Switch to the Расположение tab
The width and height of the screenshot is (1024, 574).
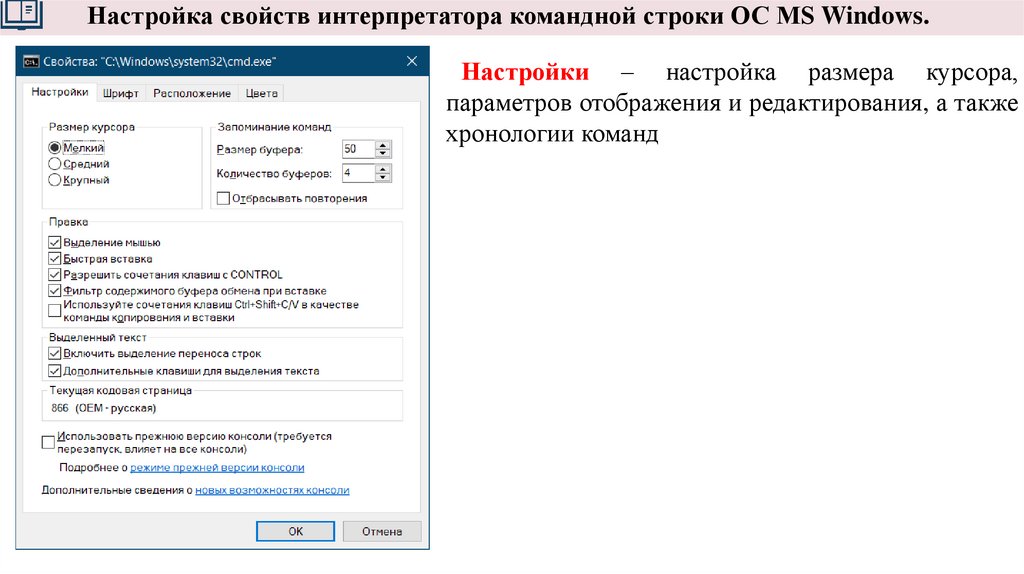coord(192,93)
